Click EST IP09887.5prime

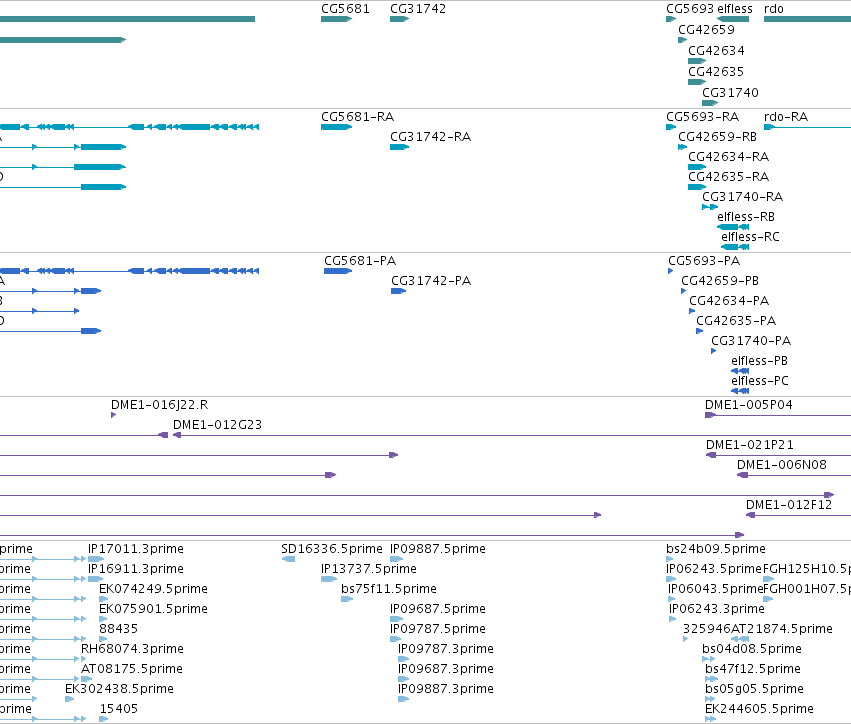(397, 559)
